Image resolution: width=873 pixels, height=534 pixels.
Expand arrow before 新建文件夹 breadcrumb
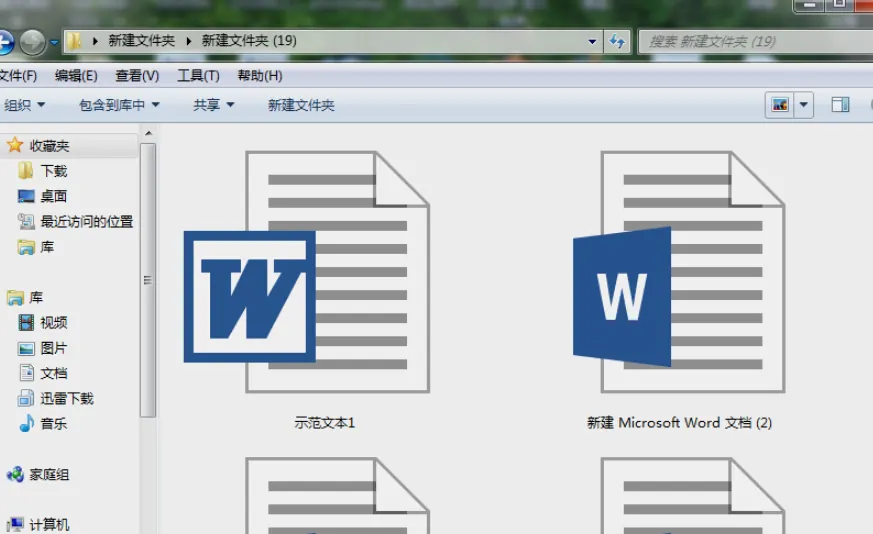tap(95, 41)
